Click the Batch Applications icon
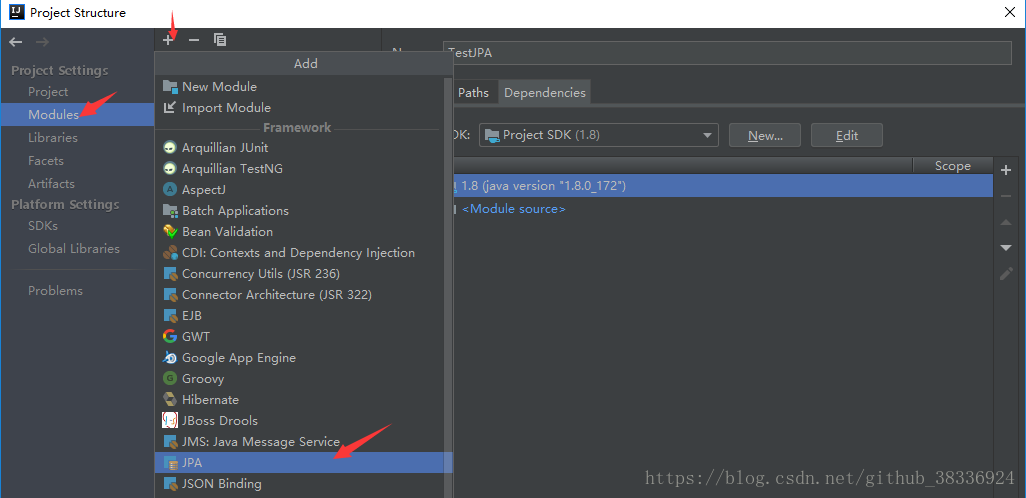Screen dimensions: 1026x498 pos(170,211)
